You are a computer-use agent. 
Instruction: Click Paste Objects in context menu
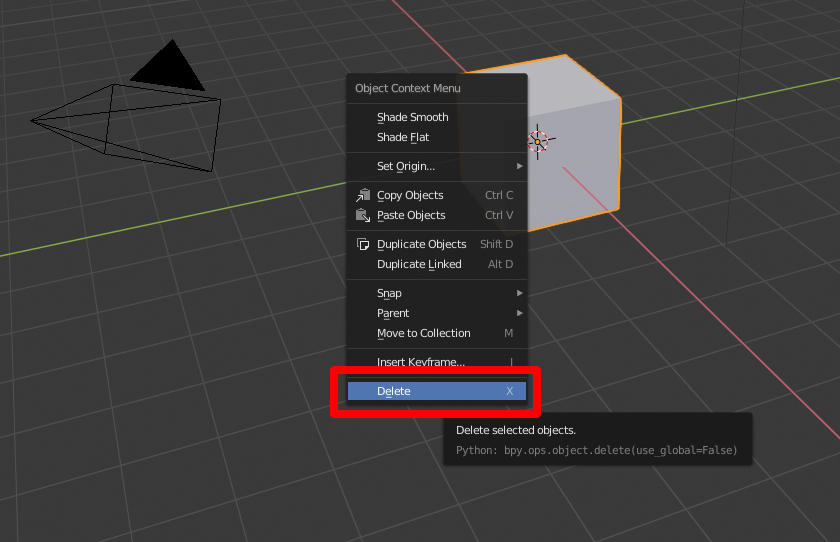(x=437, y=215)
